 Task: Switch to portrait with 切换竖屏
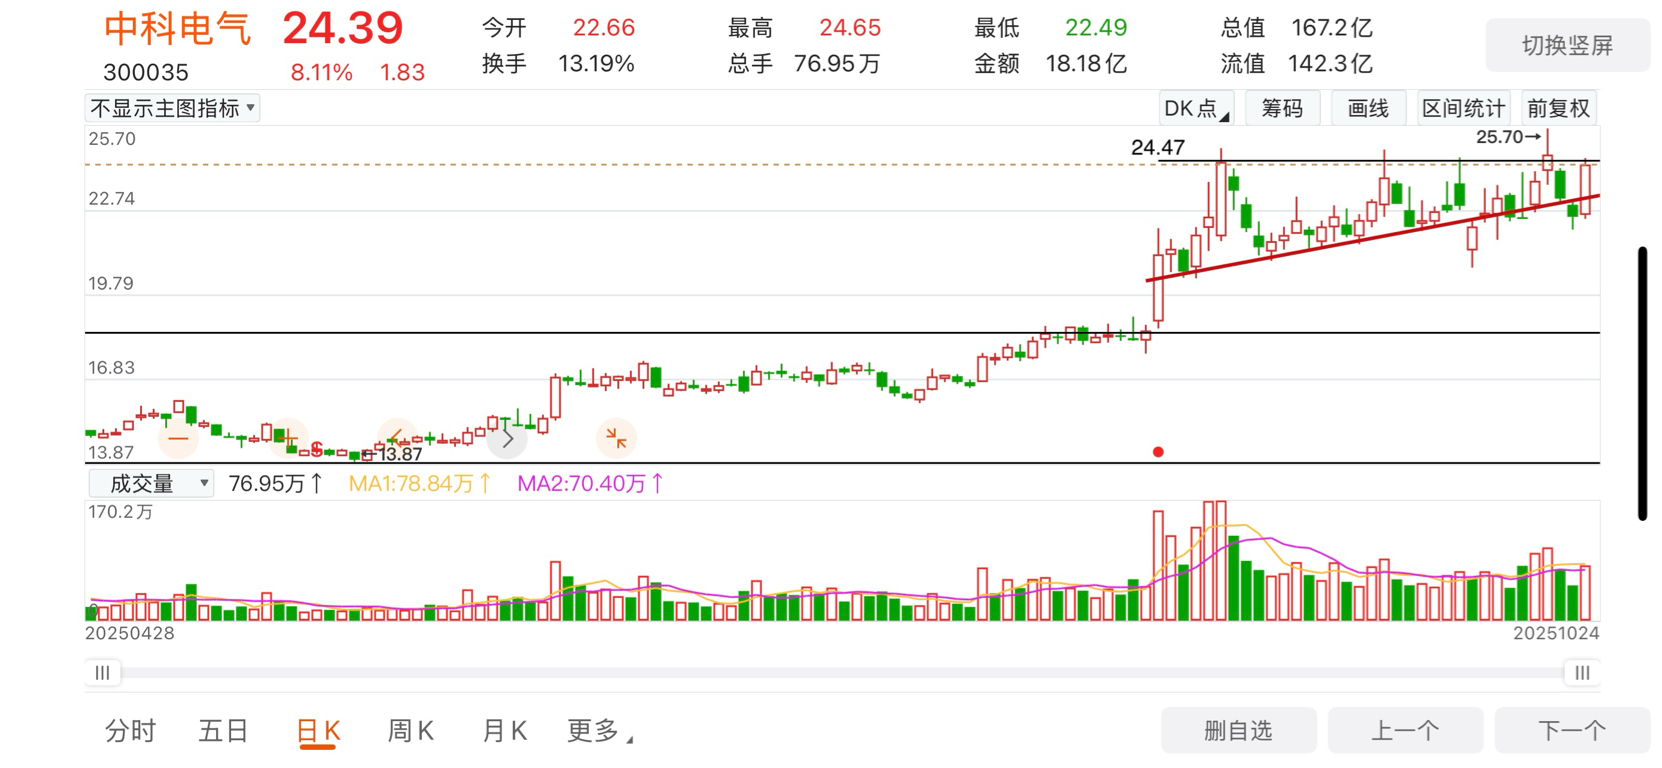coord(1567,45)
